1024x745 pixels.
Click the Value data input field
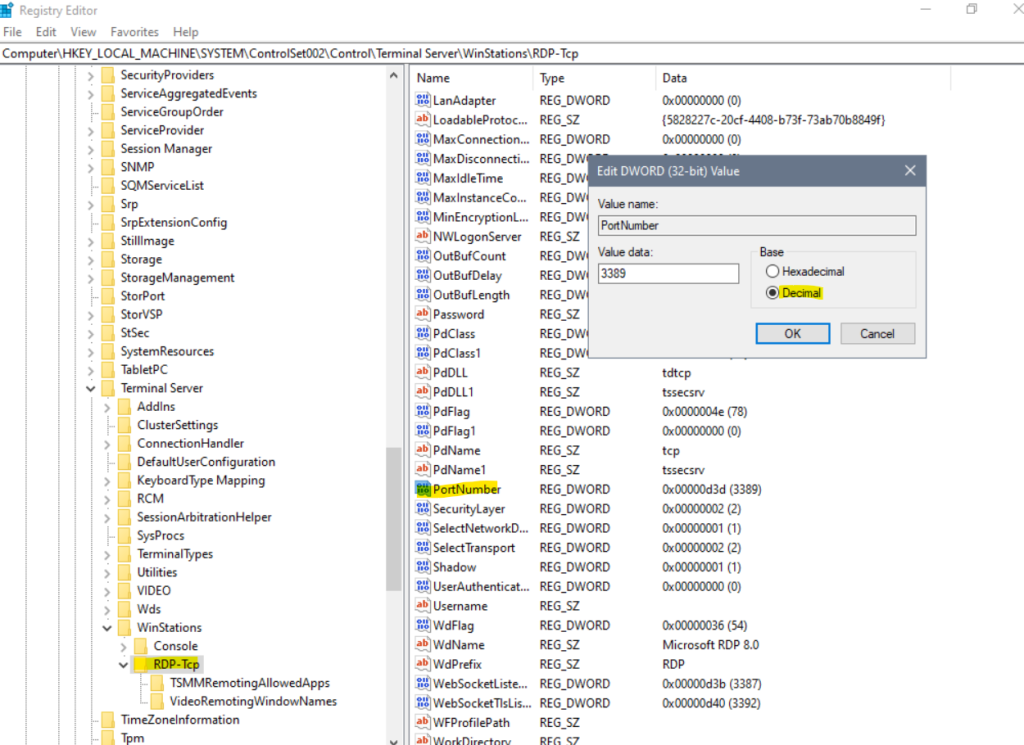(667, 273)
